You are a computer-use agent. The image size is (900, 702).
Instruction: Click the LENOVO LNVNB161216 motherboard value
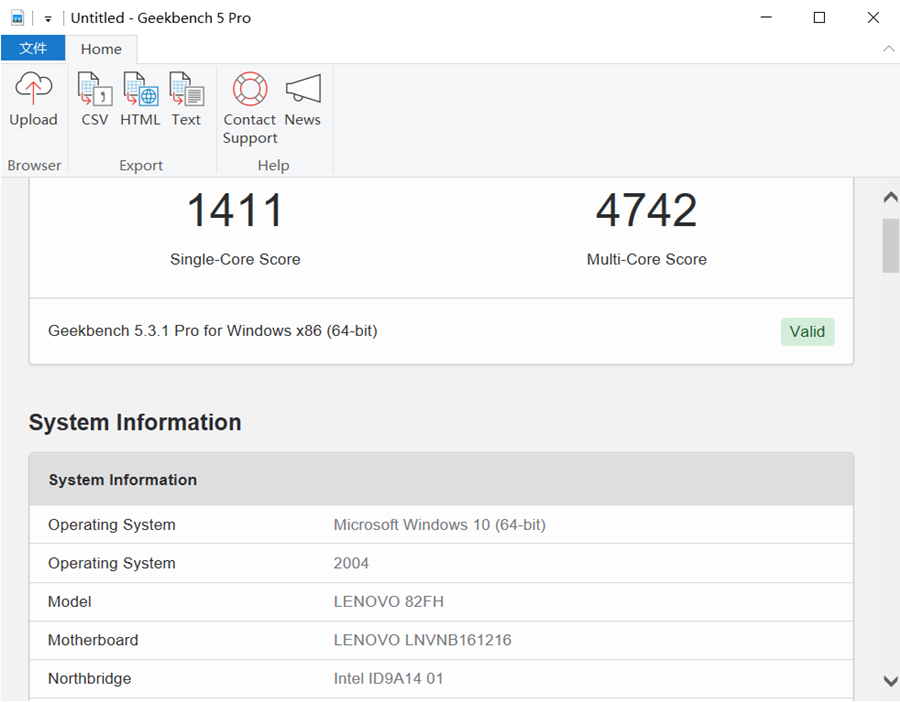click(422, 640)
